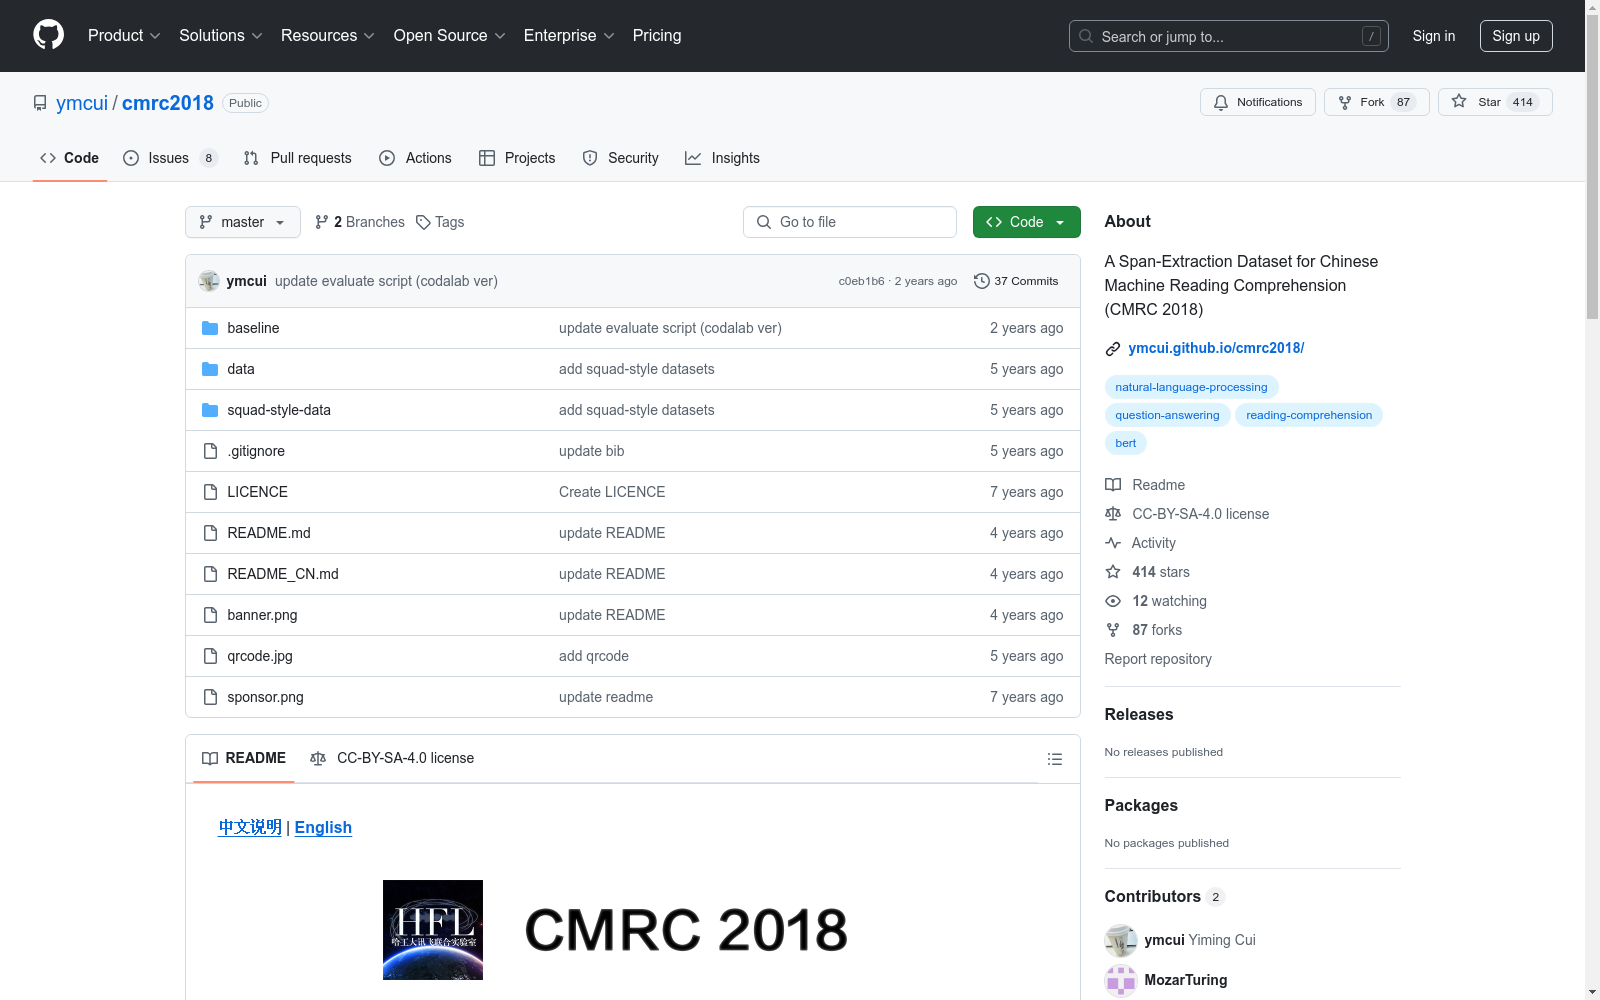Screen dimensions: 1600x1000
Task: Focus the Go to file field
Action: click(x=850, y=222)
